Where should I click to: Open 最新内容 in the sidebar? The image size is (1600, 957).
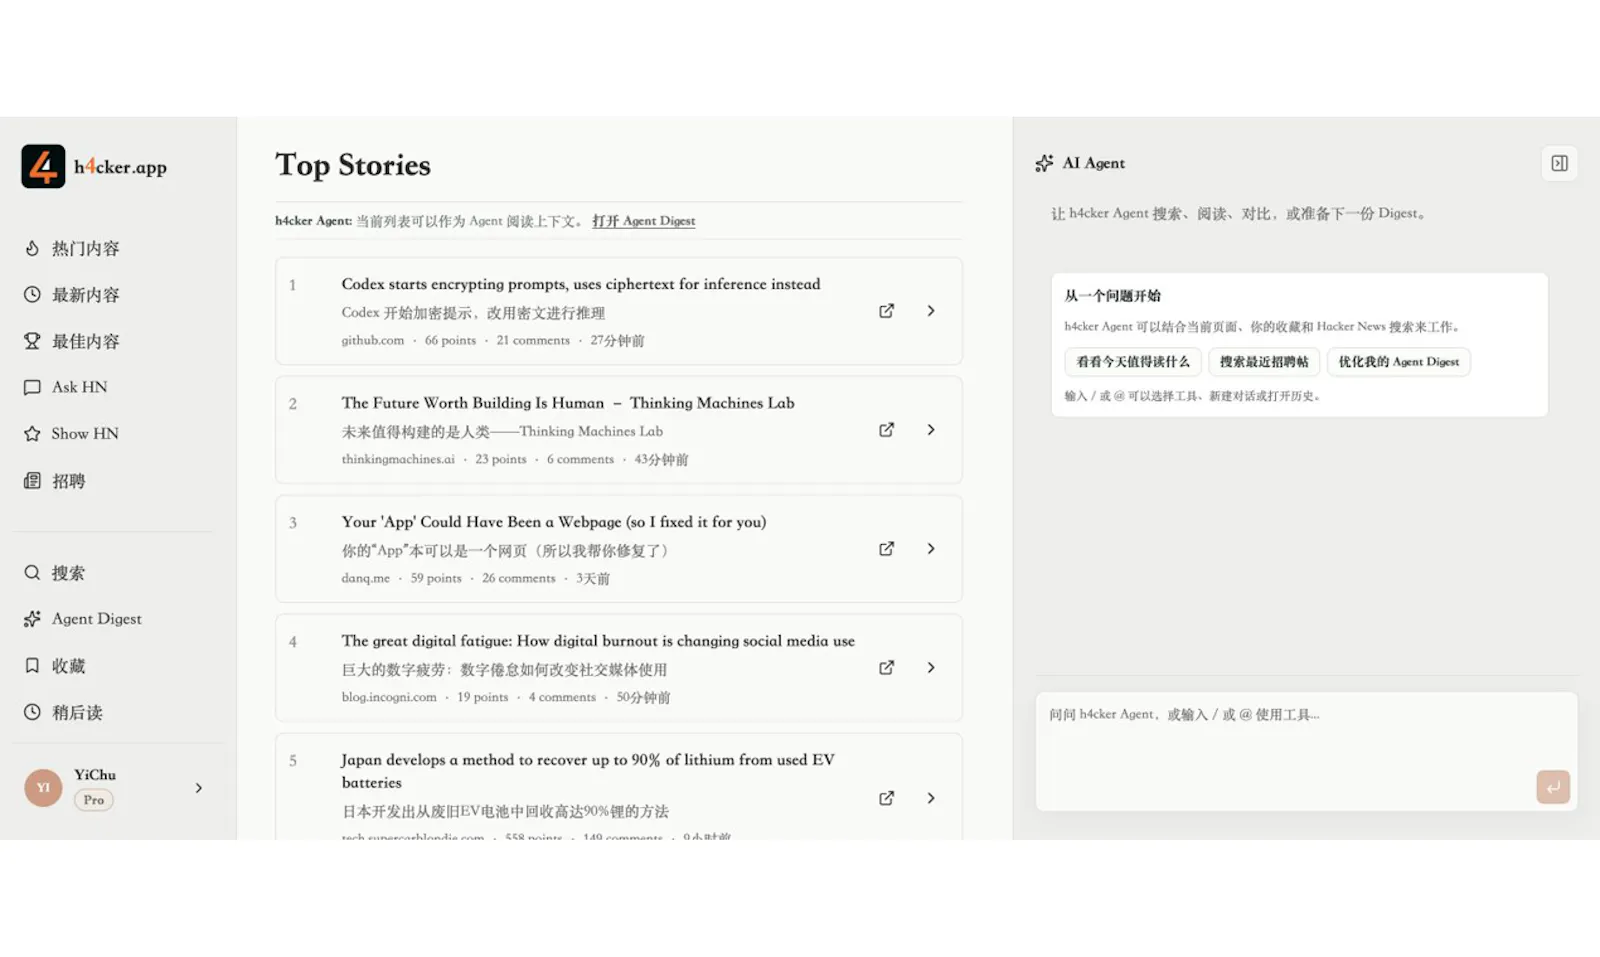tap(85, 295)
